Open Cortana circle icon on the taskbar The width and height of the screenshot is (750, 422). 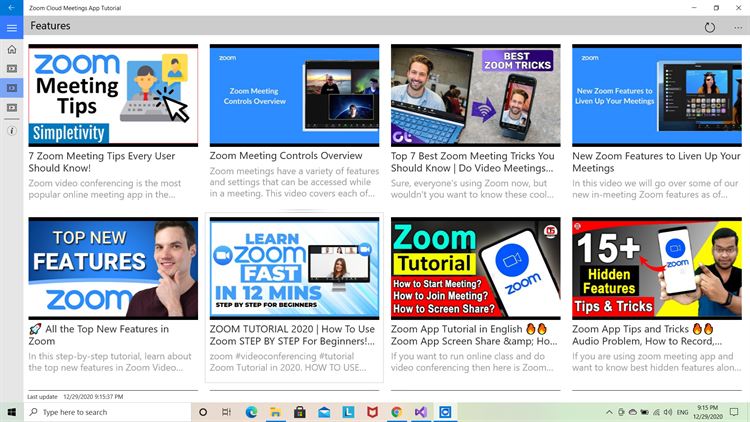pos(203,412)
